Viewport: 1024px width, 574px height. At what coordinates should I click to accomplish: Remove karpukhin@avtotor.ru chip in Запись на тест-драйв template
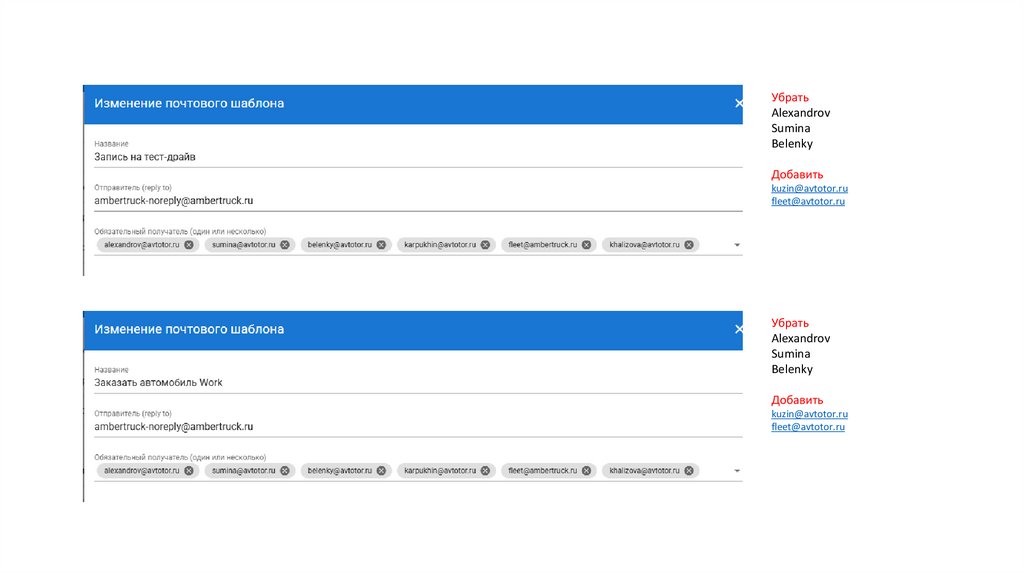[x=485, y=245]
